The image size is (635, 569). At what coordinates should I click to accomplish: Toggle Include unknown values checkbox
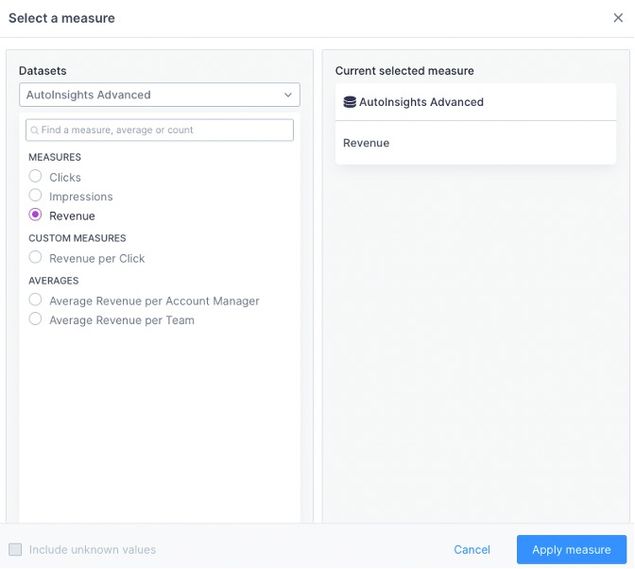[15, 549]
